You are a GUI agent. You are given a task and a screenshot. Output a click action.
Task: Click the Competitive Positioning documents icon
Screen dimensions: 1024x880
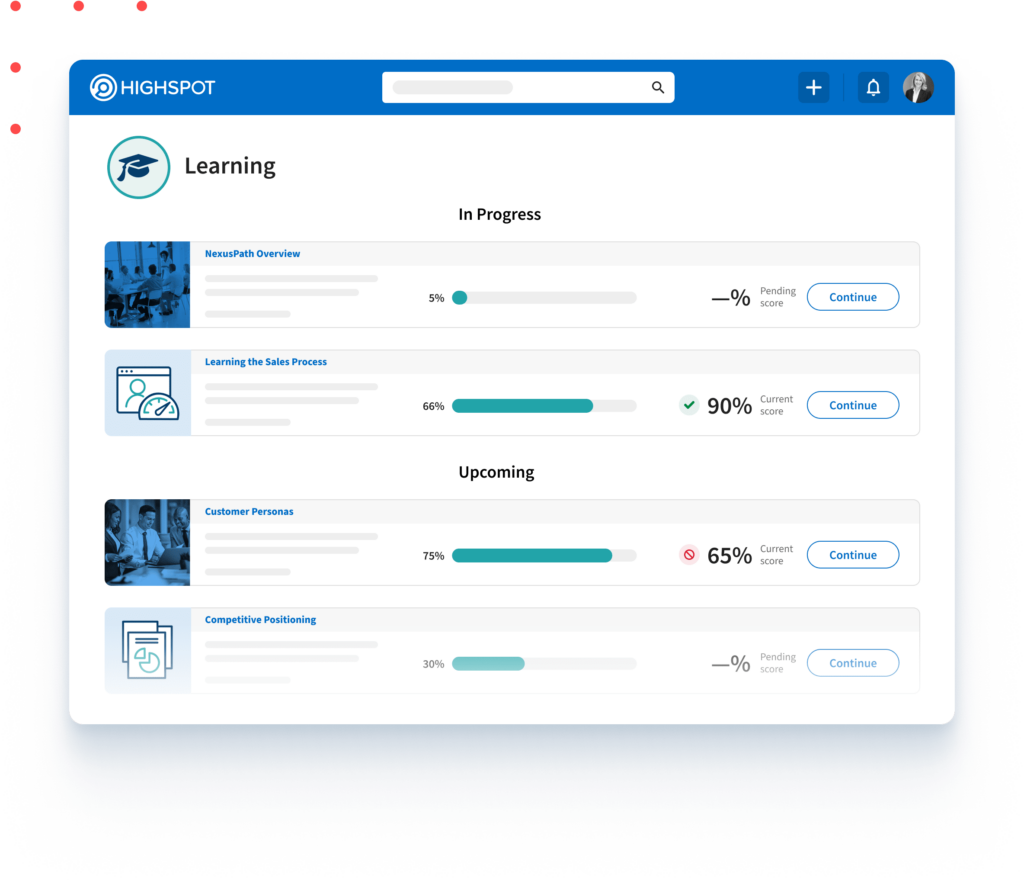[148, 650]
